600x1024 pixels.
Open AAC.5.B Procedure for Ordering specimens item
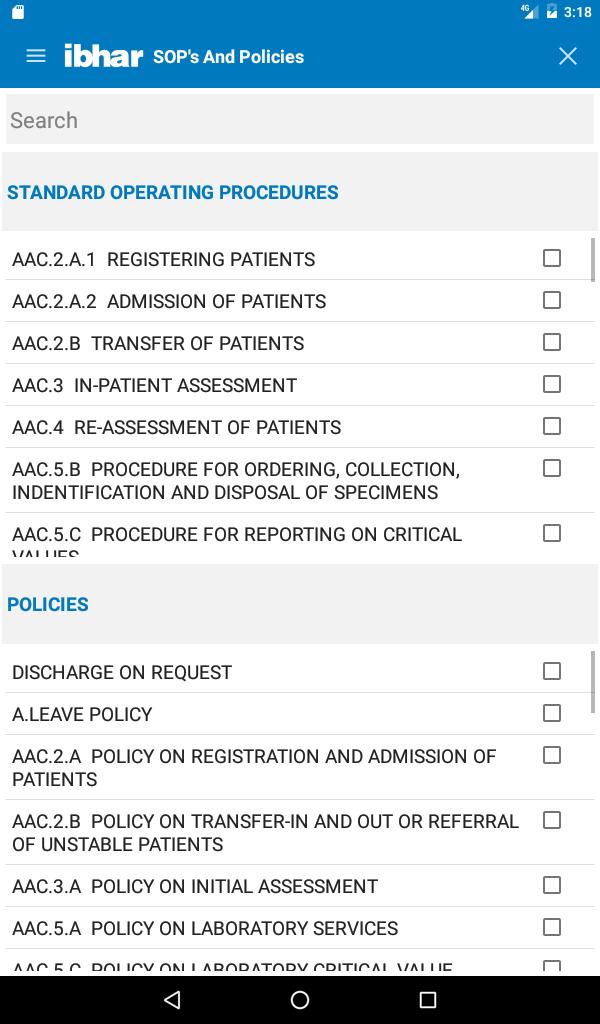pyautogui.click(x=236, y=480)
